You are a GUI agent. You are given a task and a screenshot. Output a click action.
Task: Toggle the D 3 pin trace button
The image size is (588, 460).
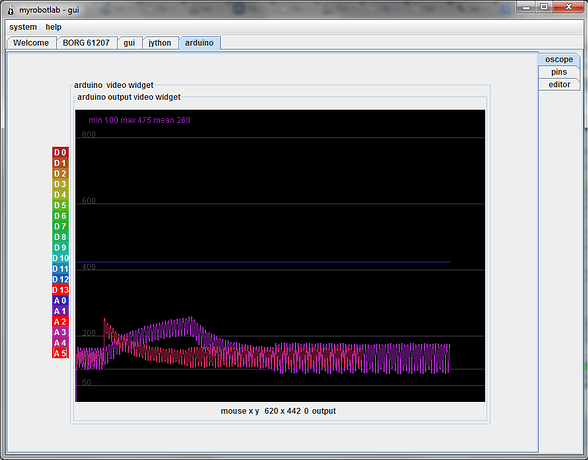[60, 184]
